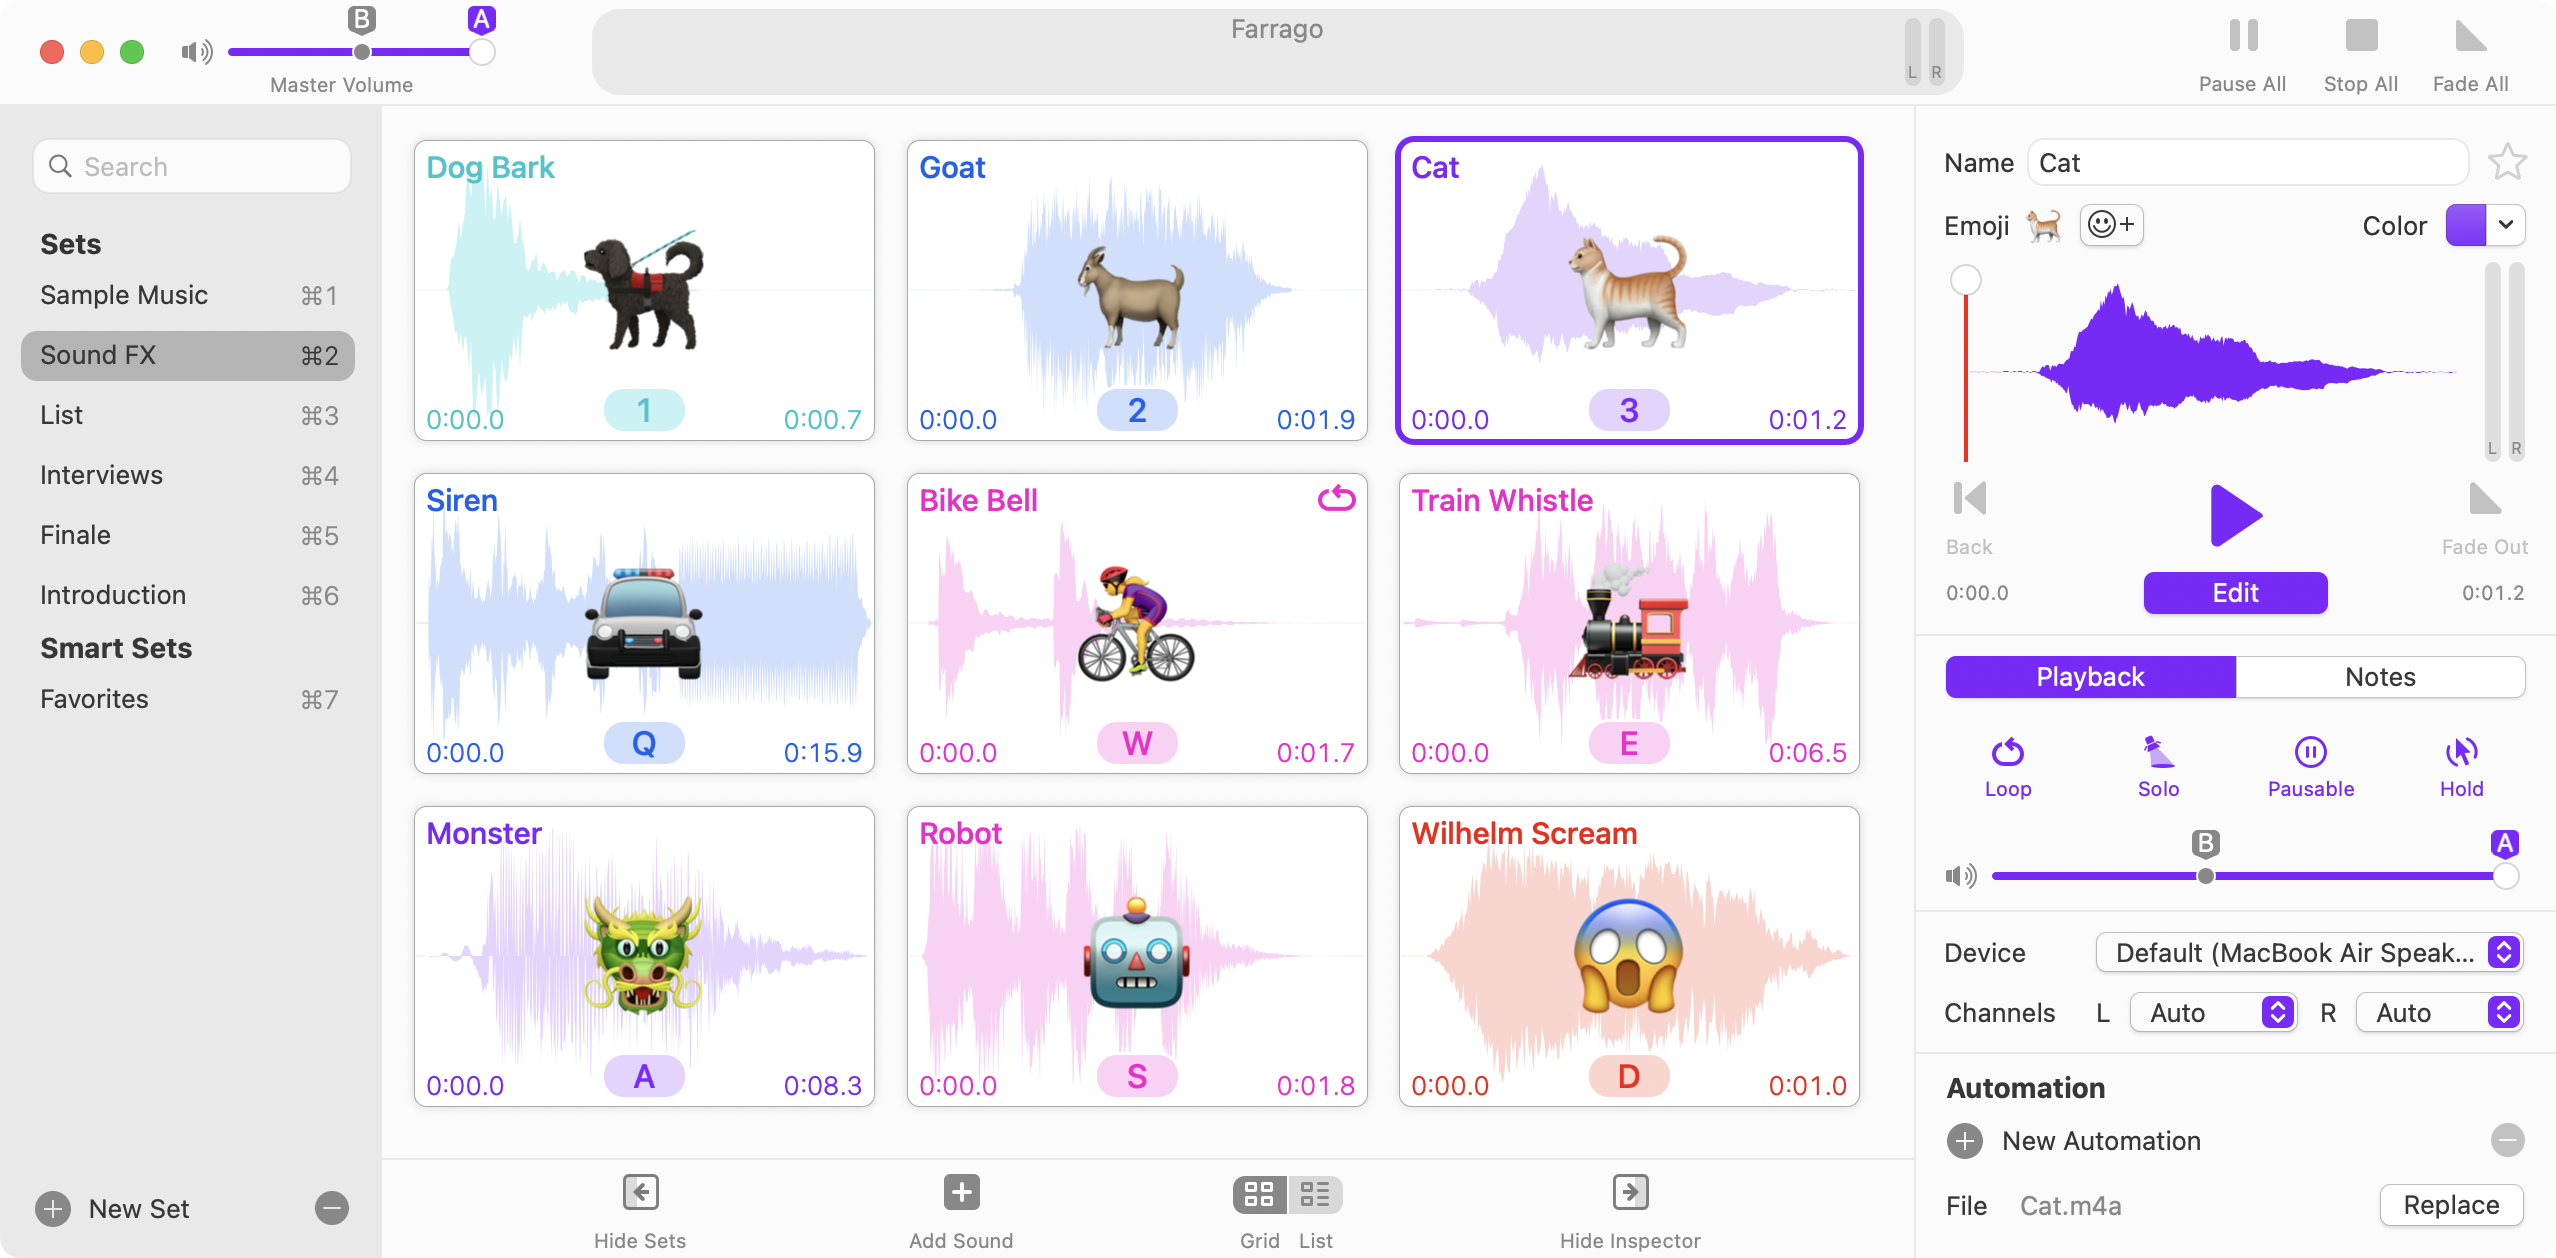Click the Edit button
Screen dimensions: 2556x1258
[2235, 593]
